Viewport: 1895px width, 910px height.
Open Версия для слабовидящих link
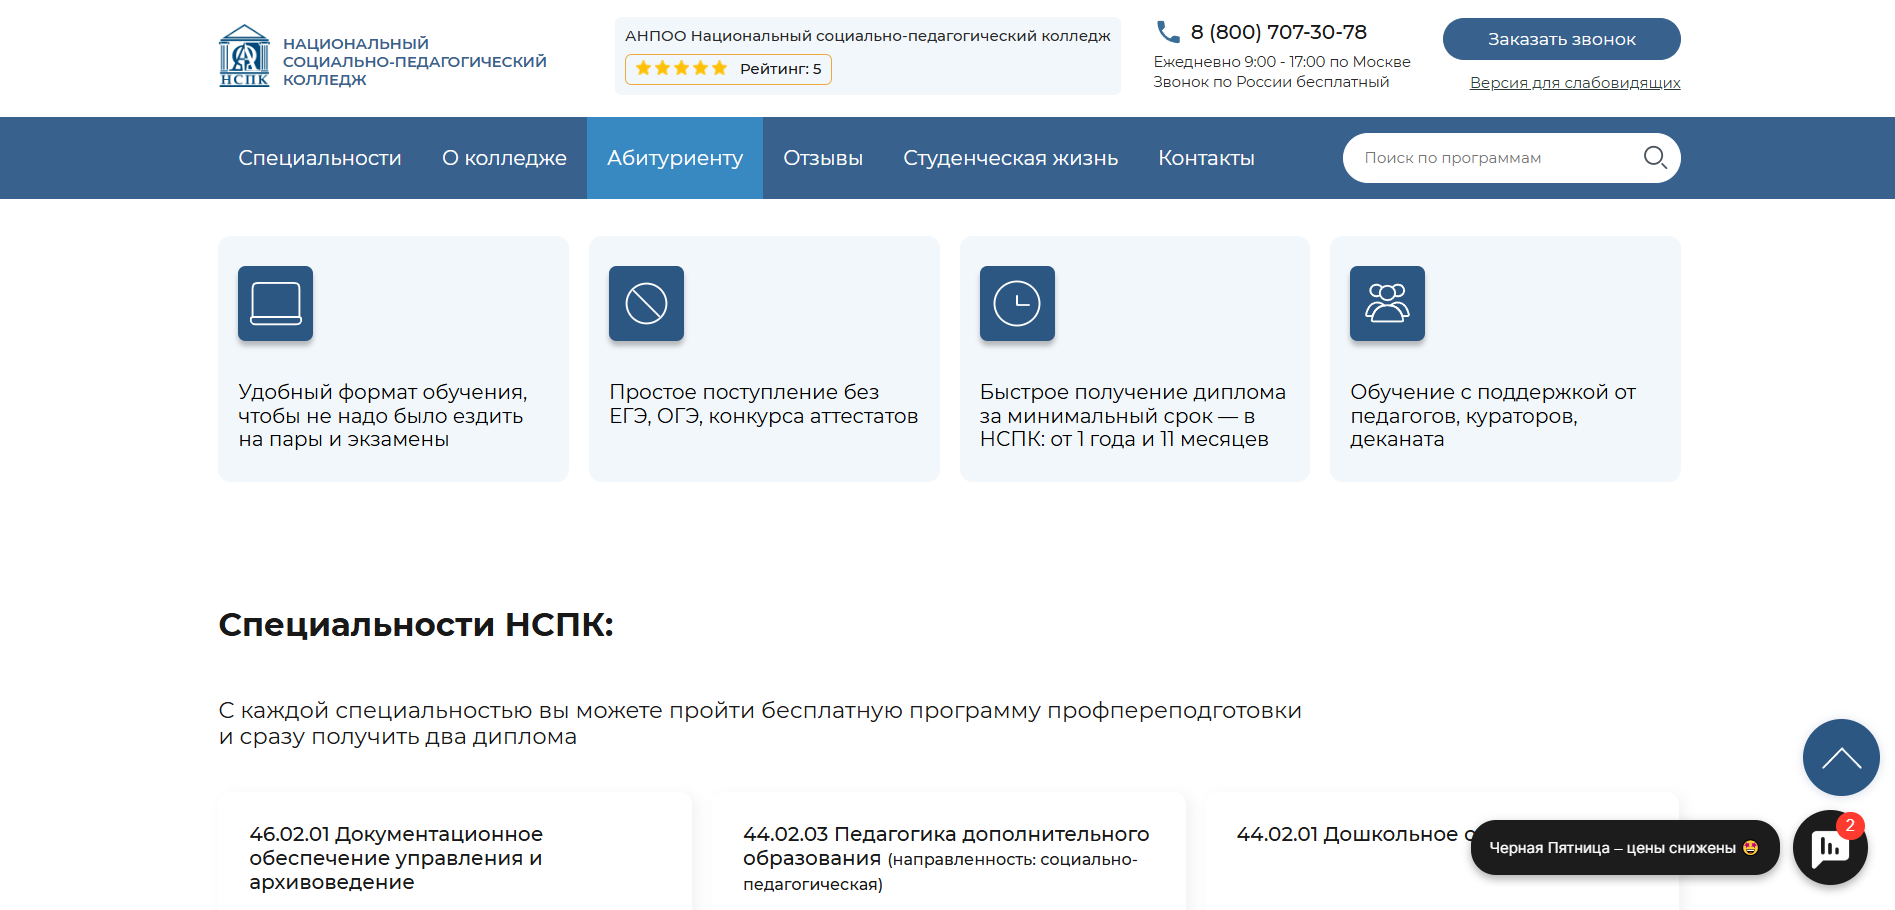pyautogui.click(x=1575, y=83)
